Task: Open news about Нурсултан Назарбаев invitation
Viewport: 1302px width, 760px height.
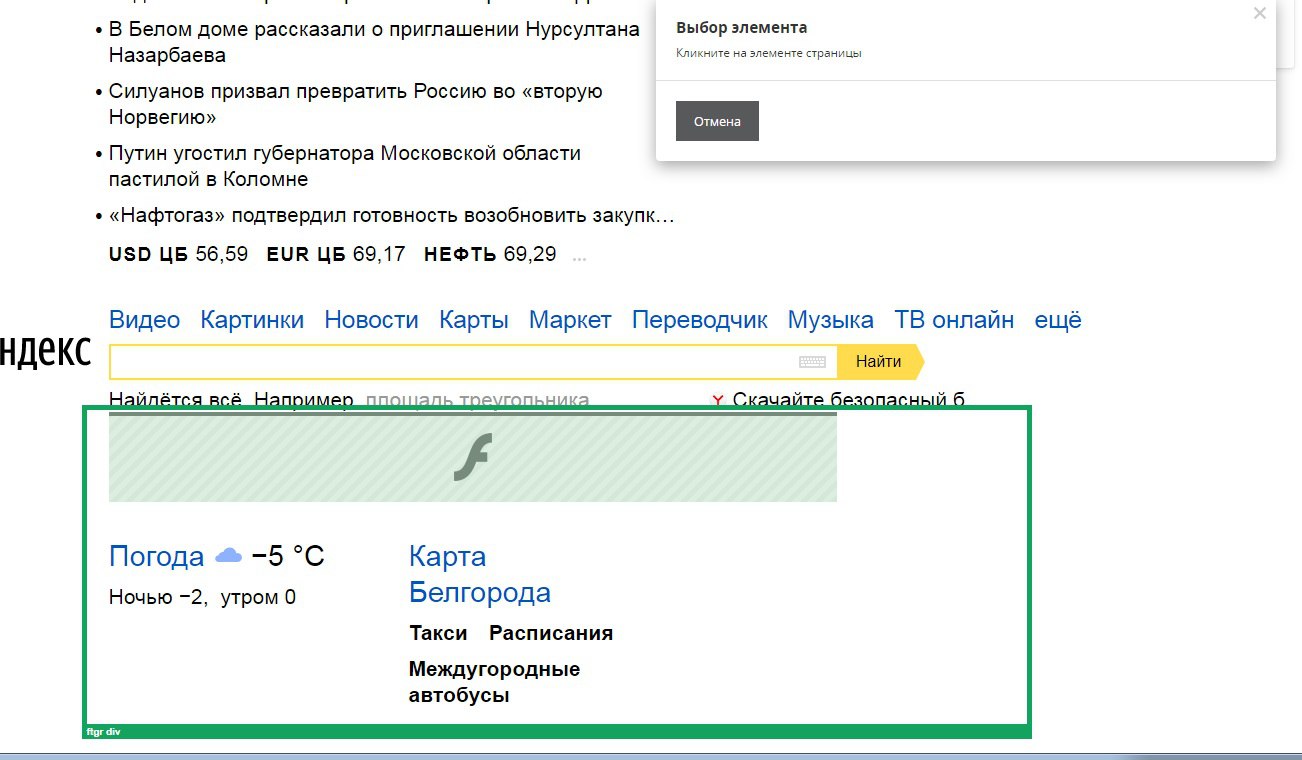Action: pos(374,42)
